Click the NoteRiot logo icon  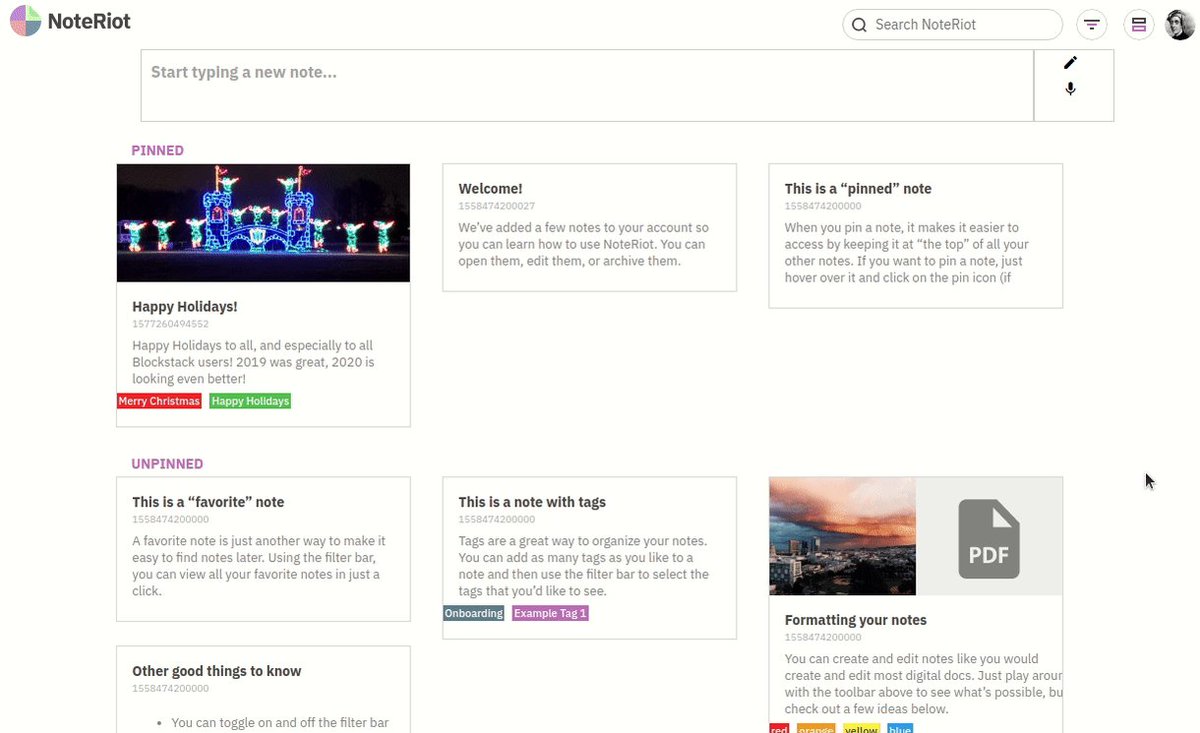coord(25,21)
